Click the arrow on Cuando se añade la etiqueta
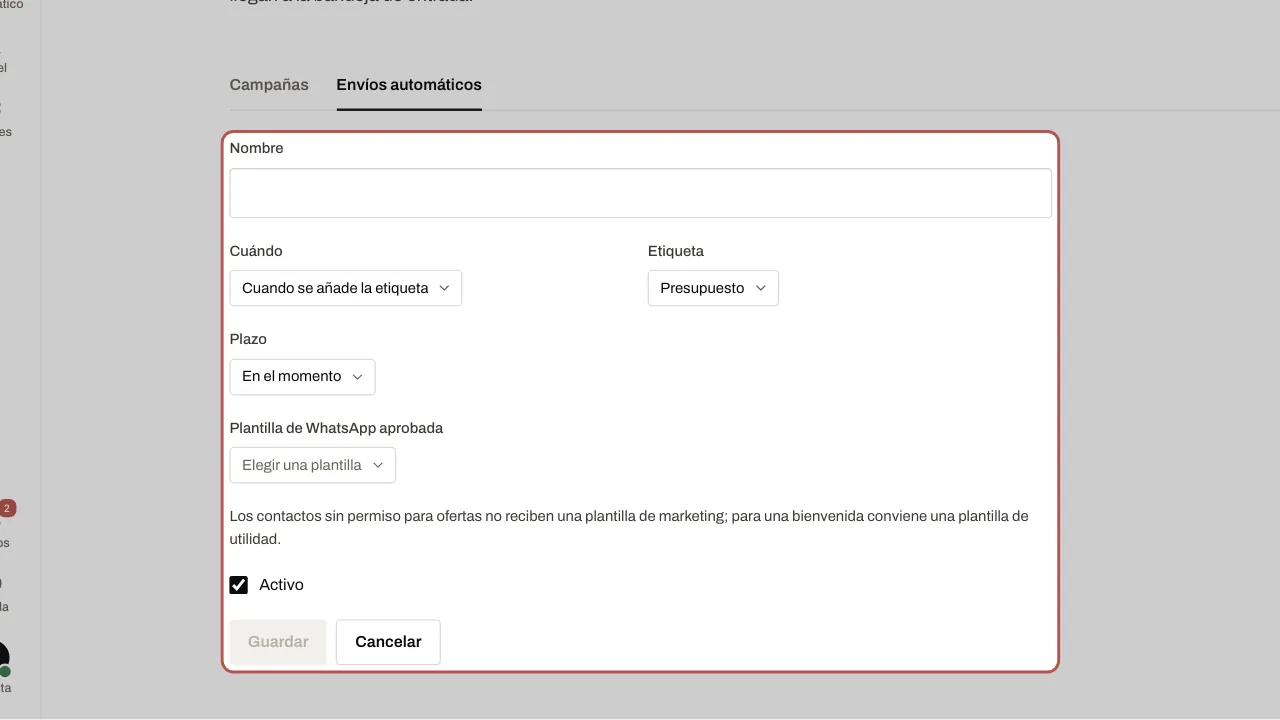Viewport: 1280px width, 720px height. [444, 288]
